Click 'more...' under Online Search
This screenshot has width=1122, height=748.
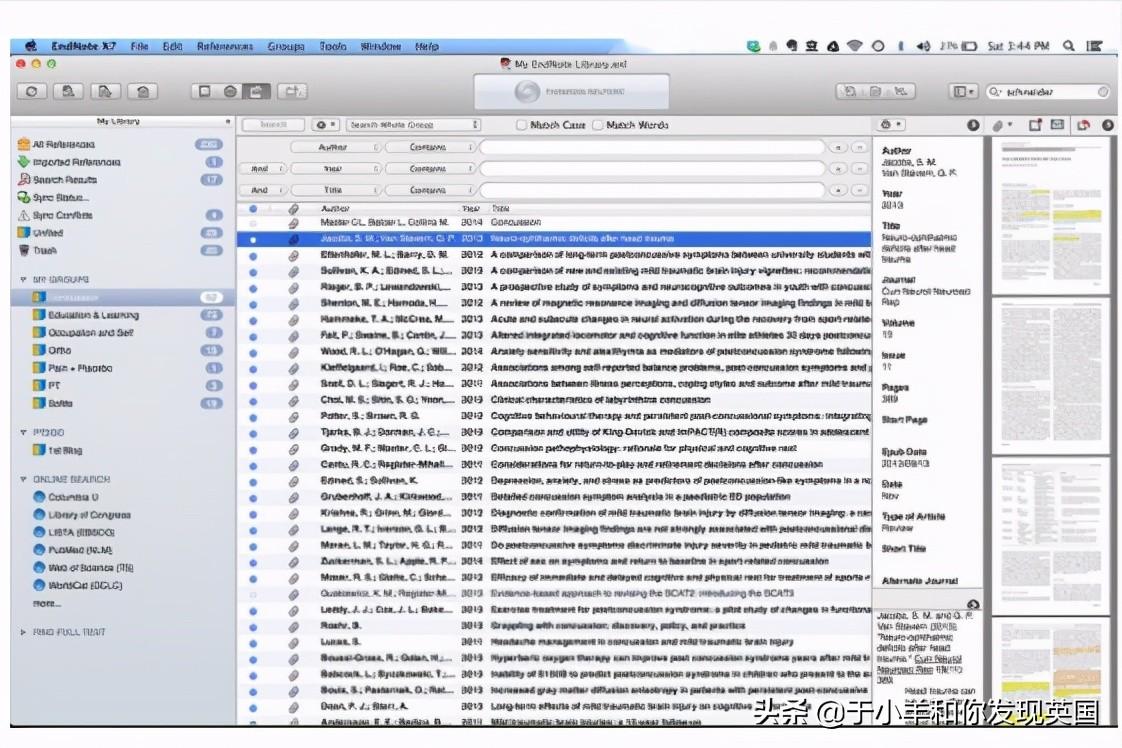point(47,604)
